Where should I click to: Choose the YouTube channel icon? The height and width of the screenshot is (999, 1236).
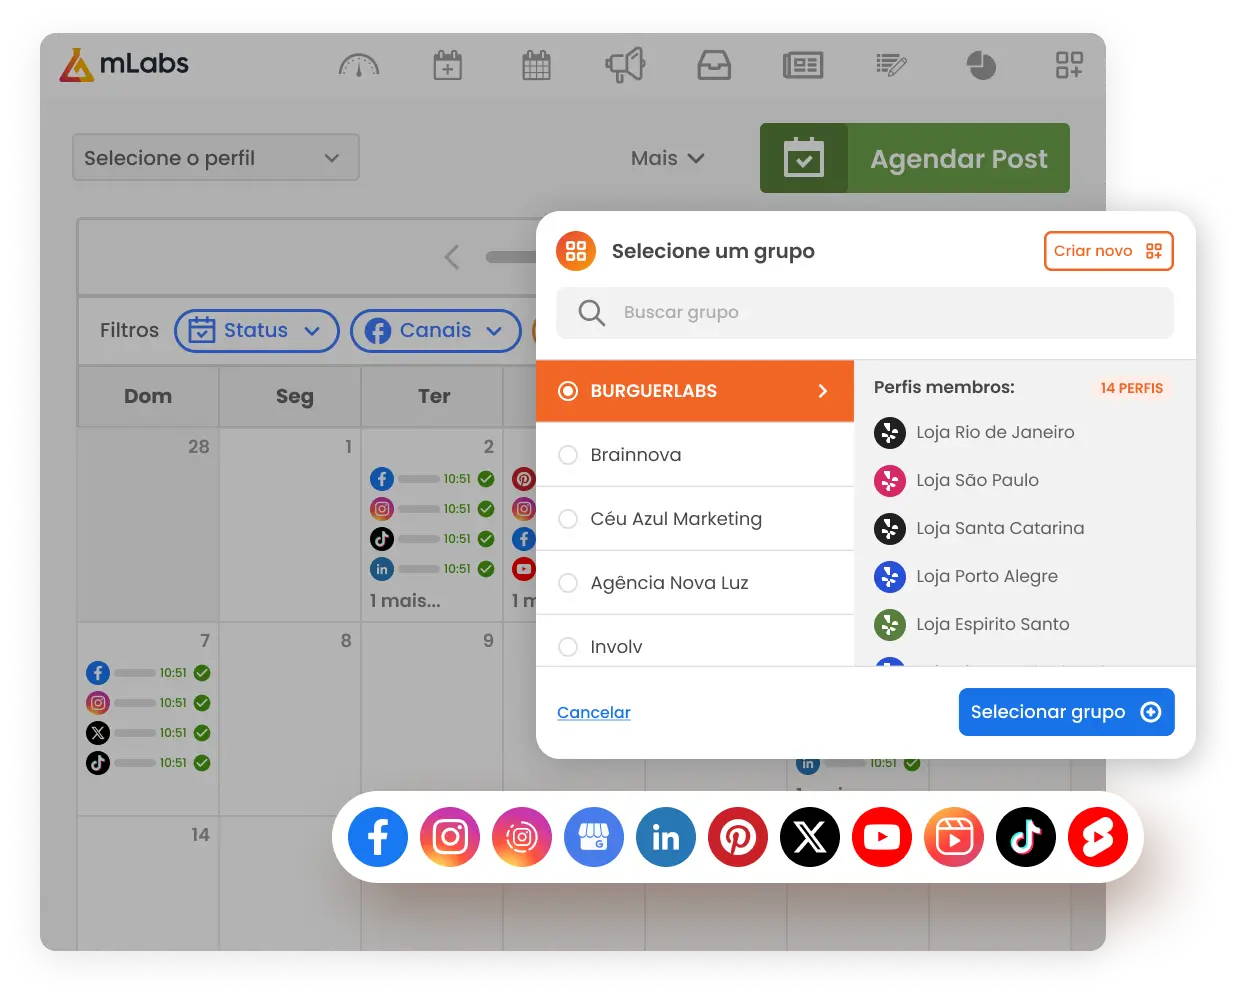(x=882, y=837)
